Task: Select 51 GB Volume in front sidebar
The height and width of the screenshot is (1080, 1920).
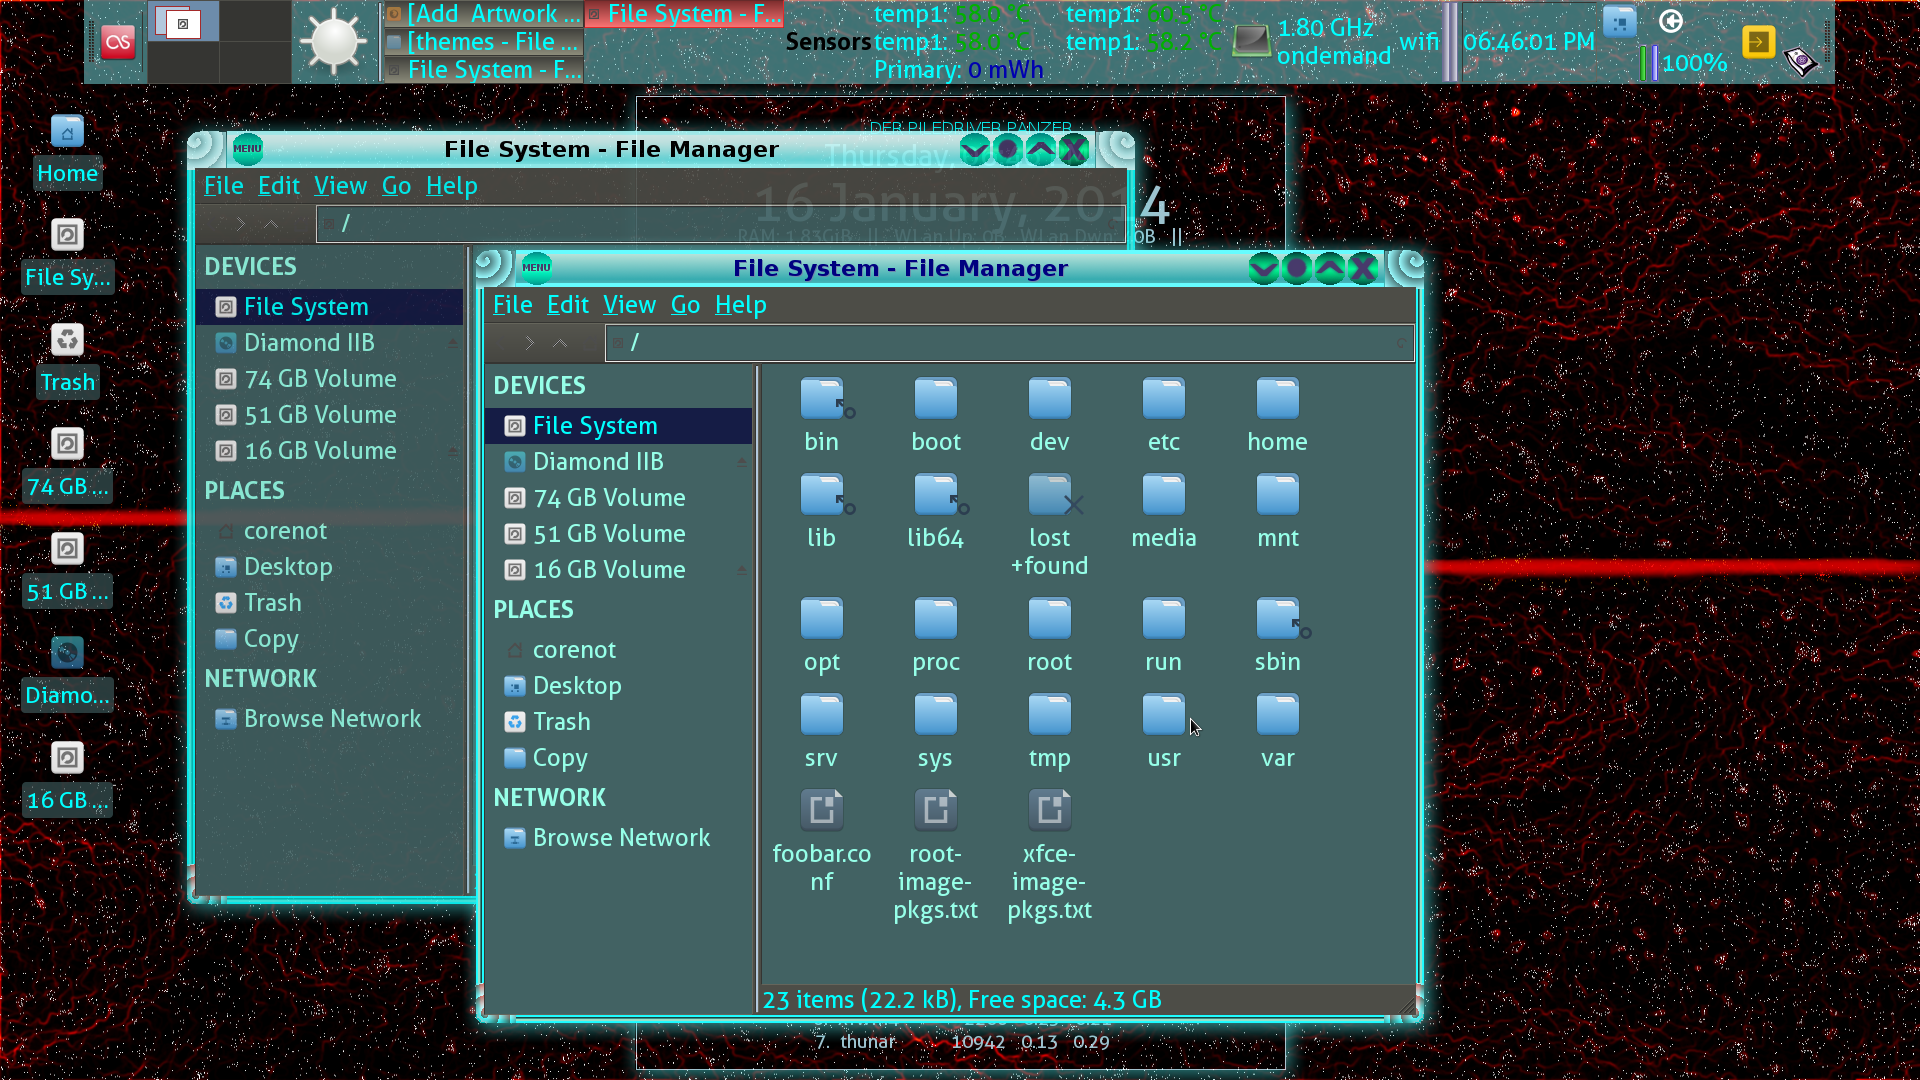Action: point(618,534)
